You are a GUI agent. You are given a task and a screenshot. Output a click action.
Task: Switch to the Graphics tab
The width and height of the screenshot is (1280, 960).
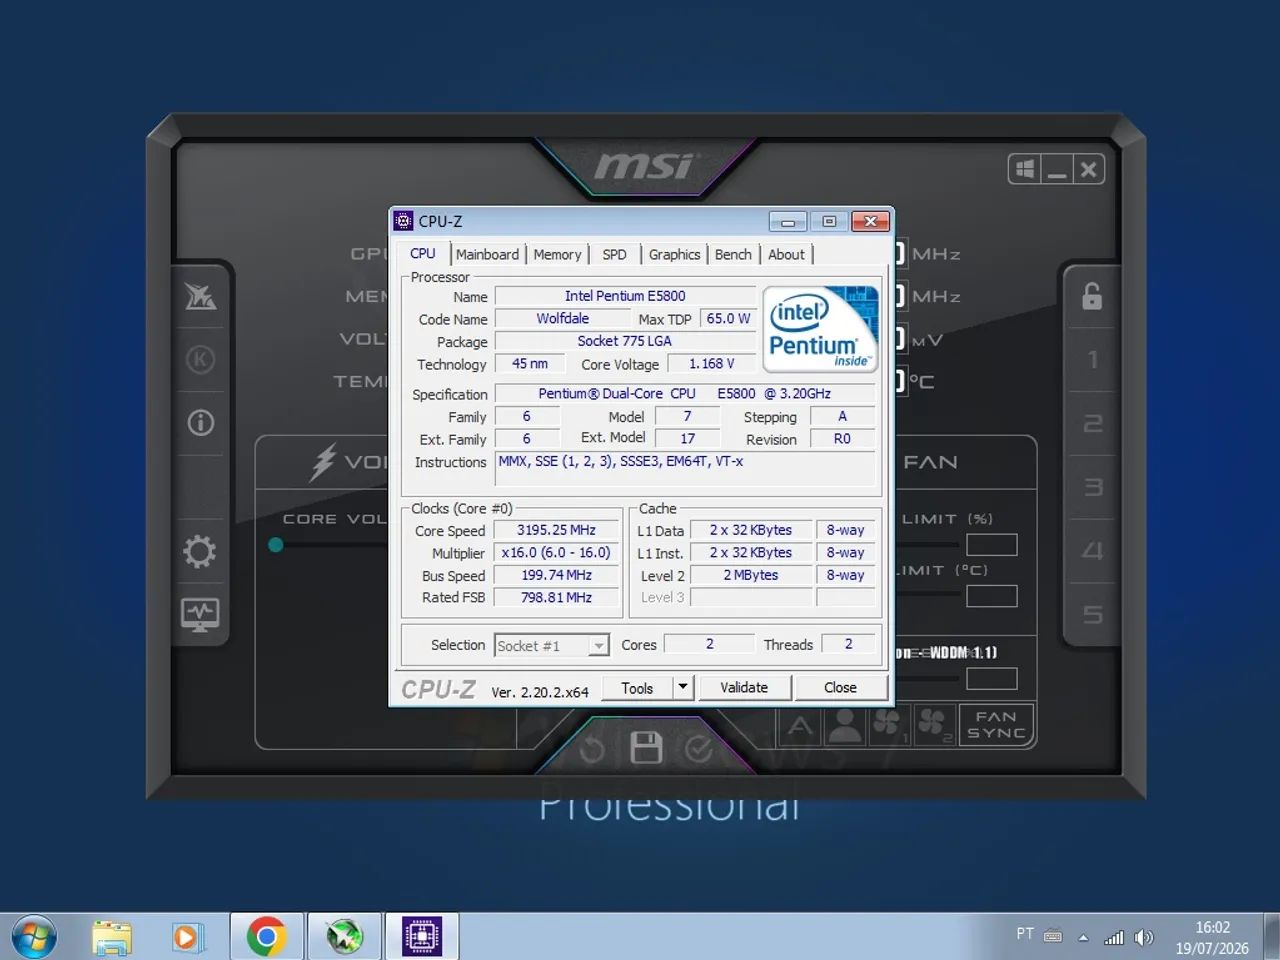coord(674,255)
